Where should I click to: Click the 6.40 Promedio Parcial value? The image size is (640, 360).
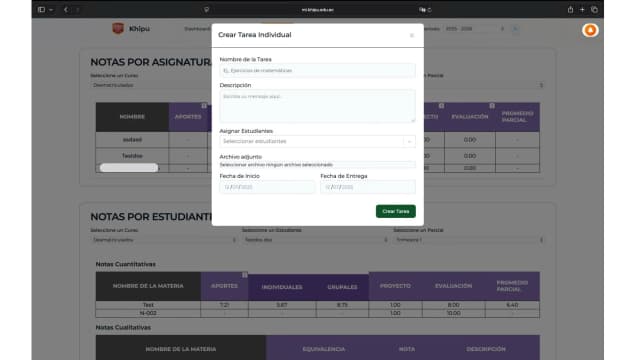coord(512,305)
